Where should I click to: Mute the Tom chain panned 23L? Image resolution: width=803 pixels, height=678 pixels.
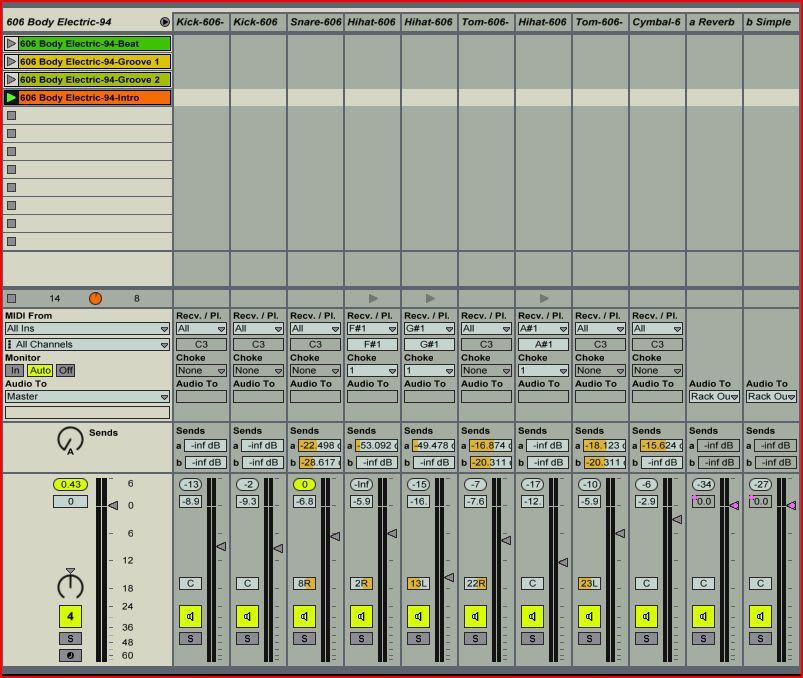pos(589,617)
